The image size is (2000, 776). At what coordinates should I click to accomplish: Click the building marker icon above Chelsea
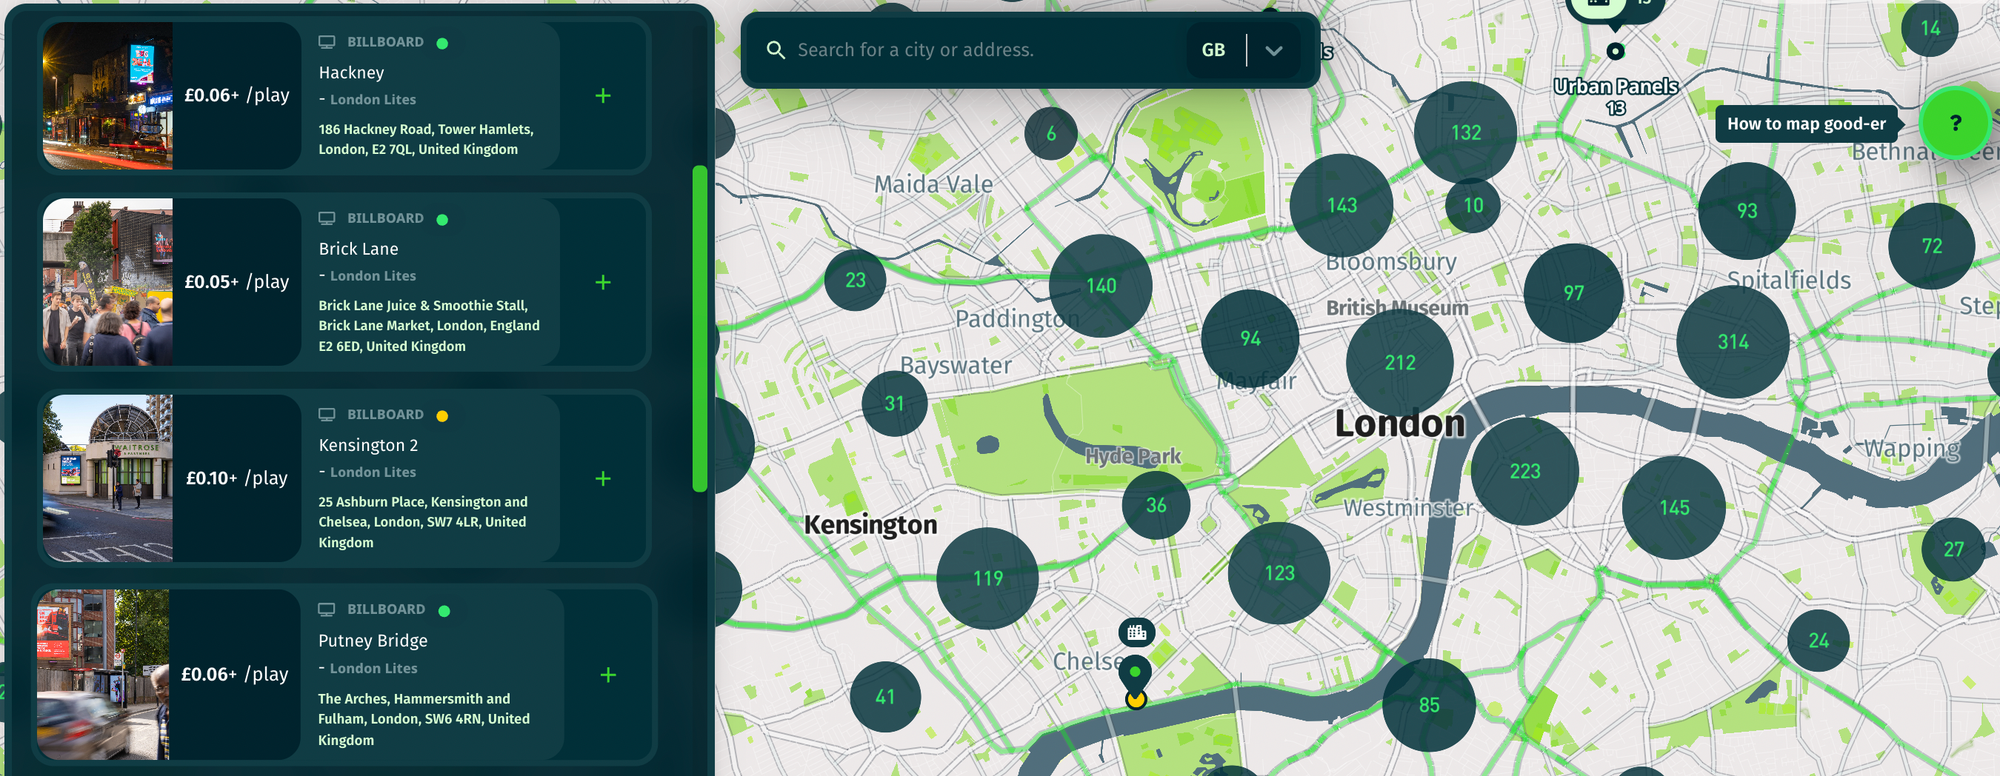[1137, 632]
